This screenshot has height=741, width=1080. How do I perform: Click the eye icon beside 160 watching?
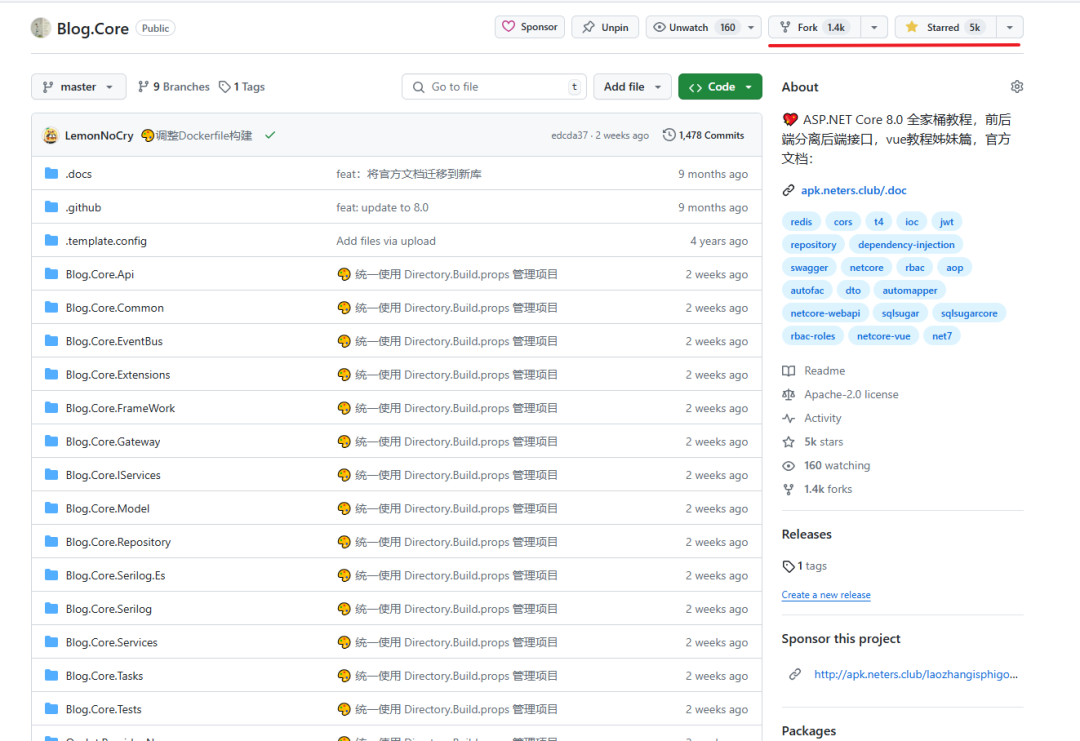click(789, 466)
